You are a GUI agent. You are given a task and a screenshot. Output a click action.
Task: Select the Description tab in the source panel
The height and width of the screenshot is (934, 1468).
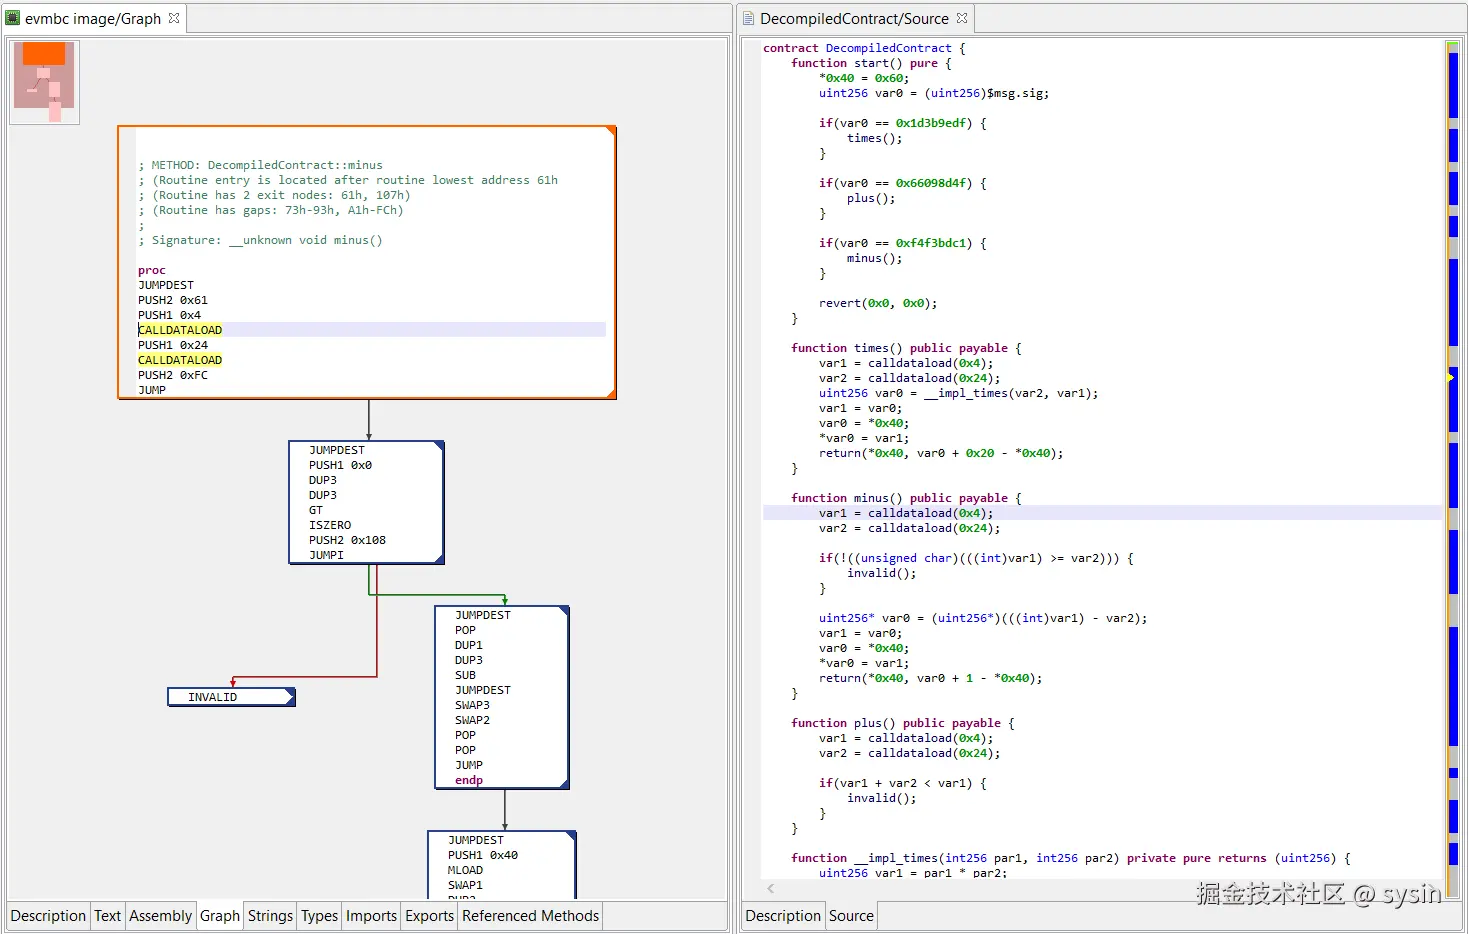coord(782,915)
